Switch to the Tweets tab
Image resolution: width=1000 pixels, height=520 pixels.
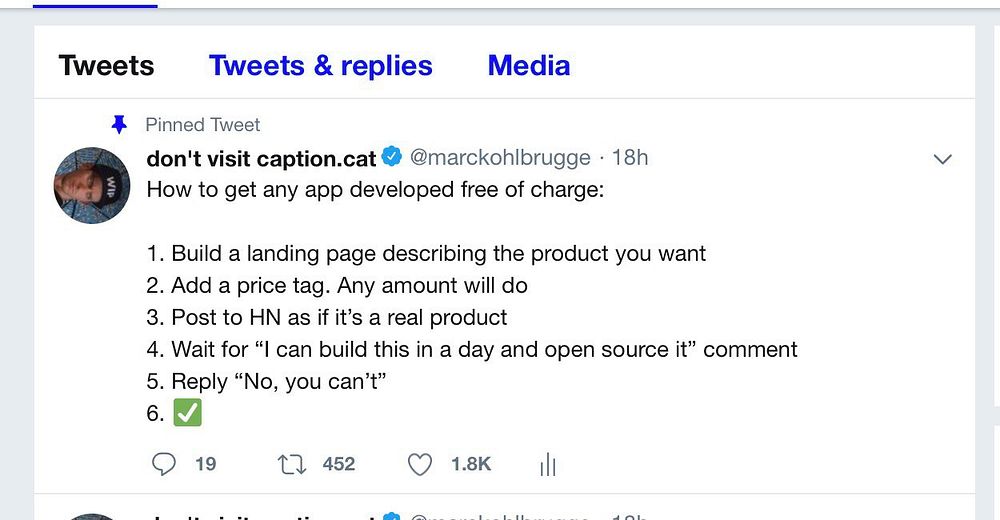(106, 66)
